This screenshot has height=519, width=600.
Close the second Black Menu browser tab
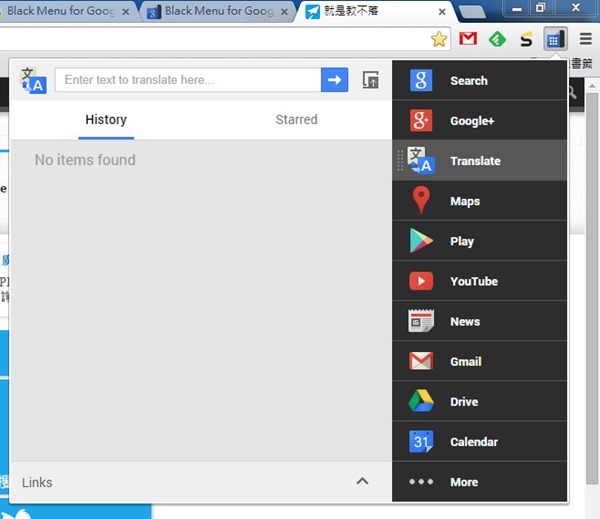(284, 12)
